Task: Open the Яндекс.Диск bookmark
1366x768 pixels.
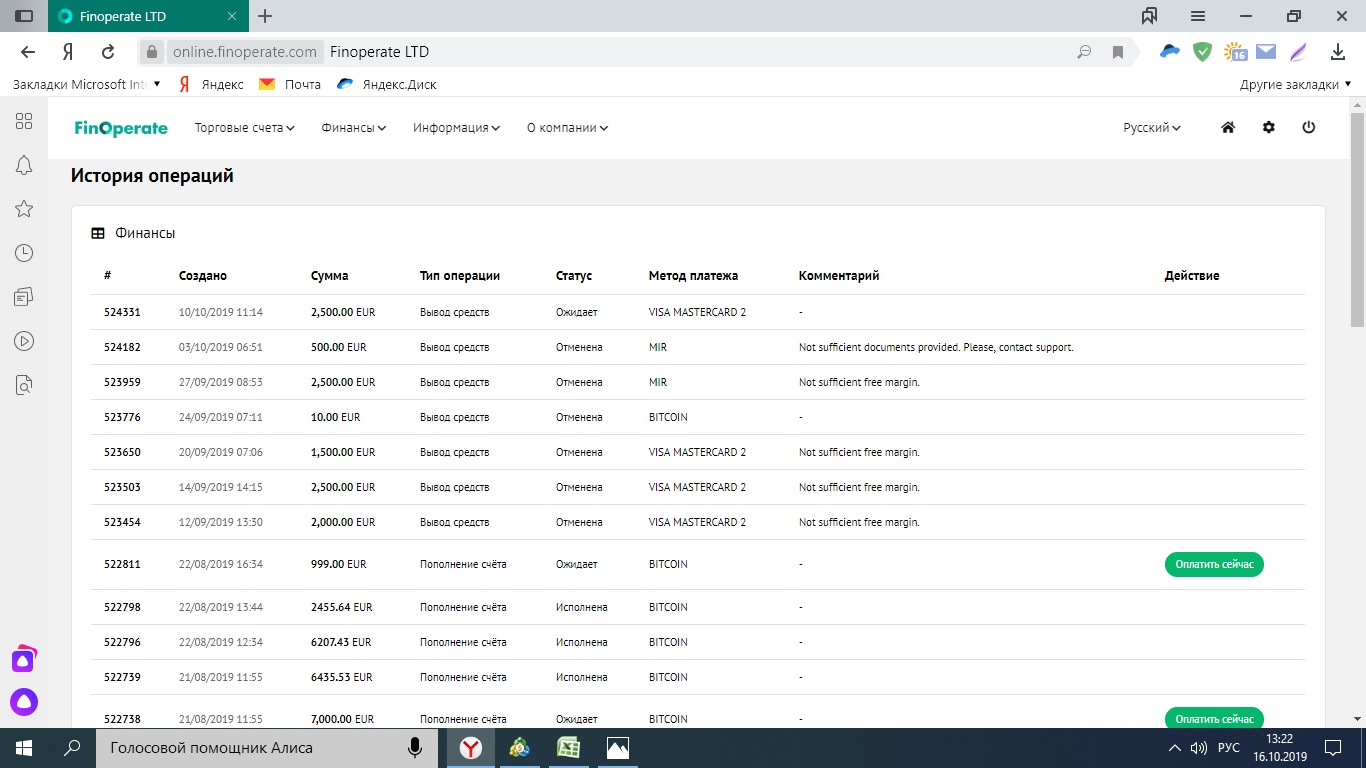Action: point(387,85)
